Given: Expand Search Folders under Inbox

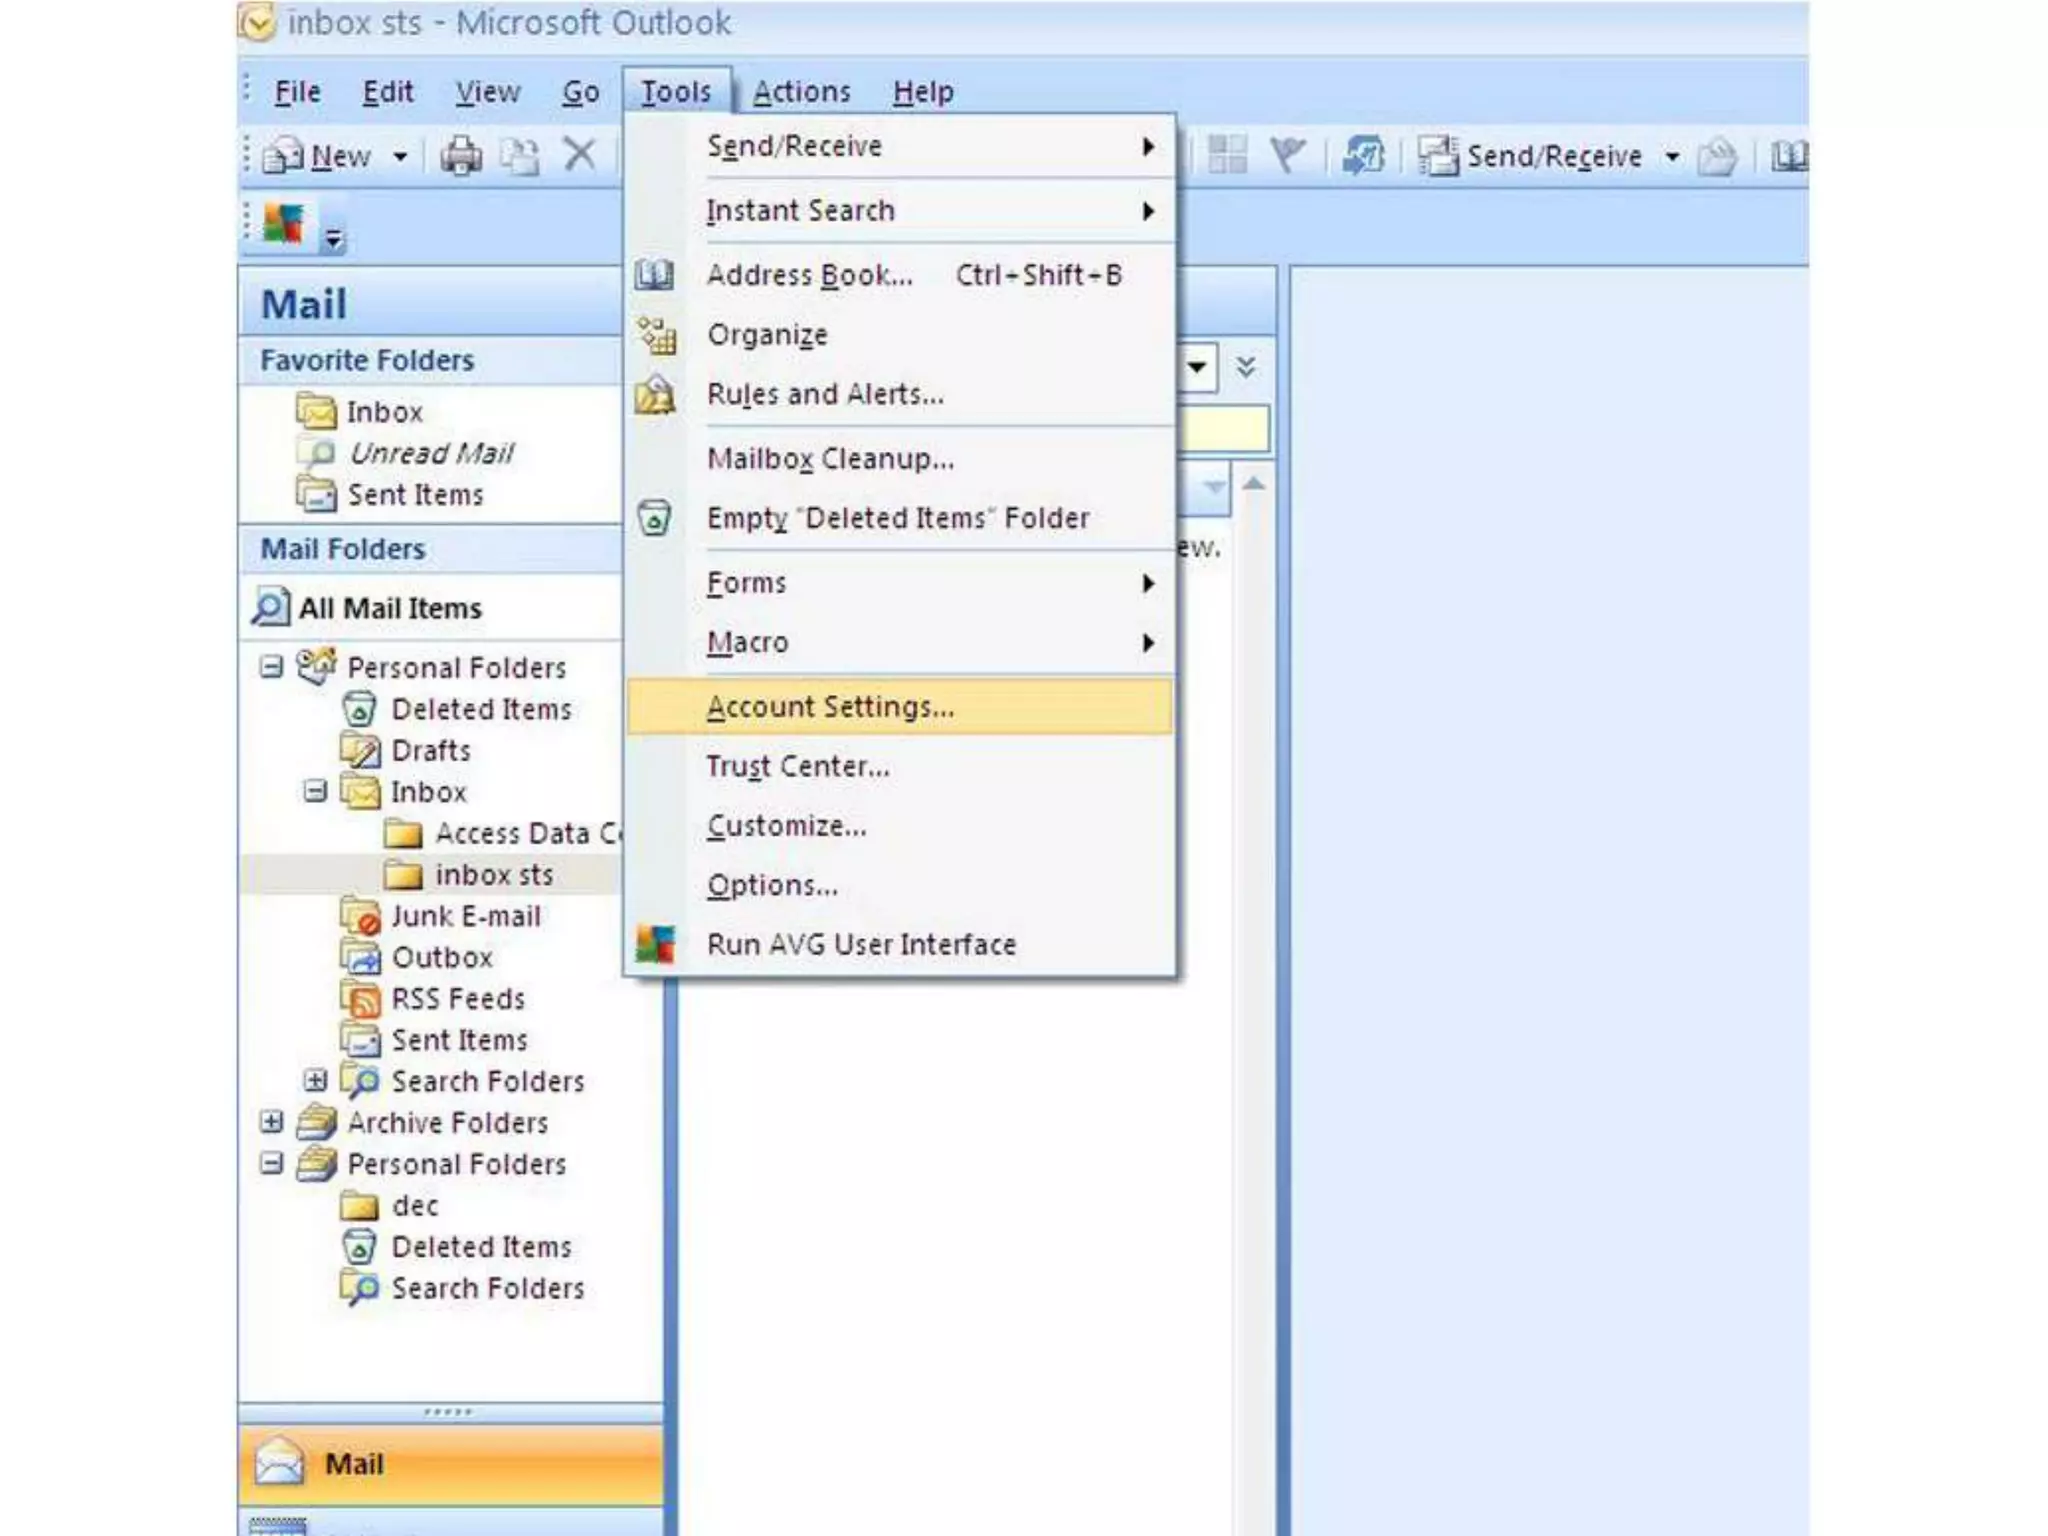Looking at the screenshot, I should pyautogui.click(x=315, y=1081).
